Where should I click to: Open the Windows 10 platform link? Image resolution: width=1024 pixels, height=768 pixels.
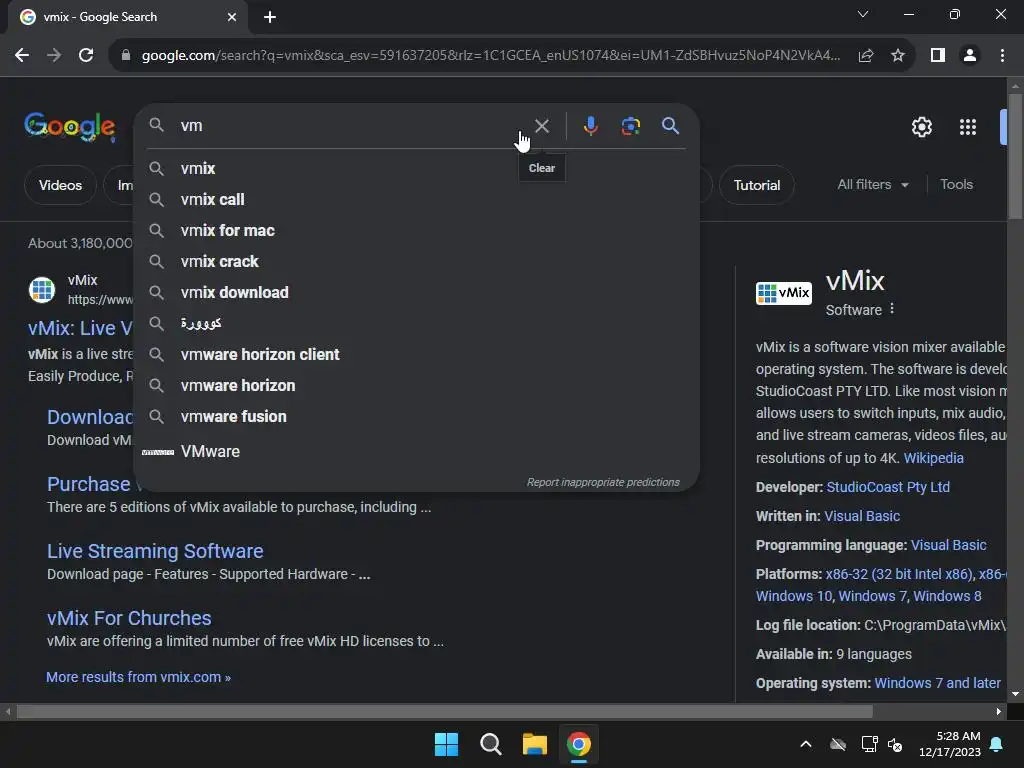(x=793, y=596)
